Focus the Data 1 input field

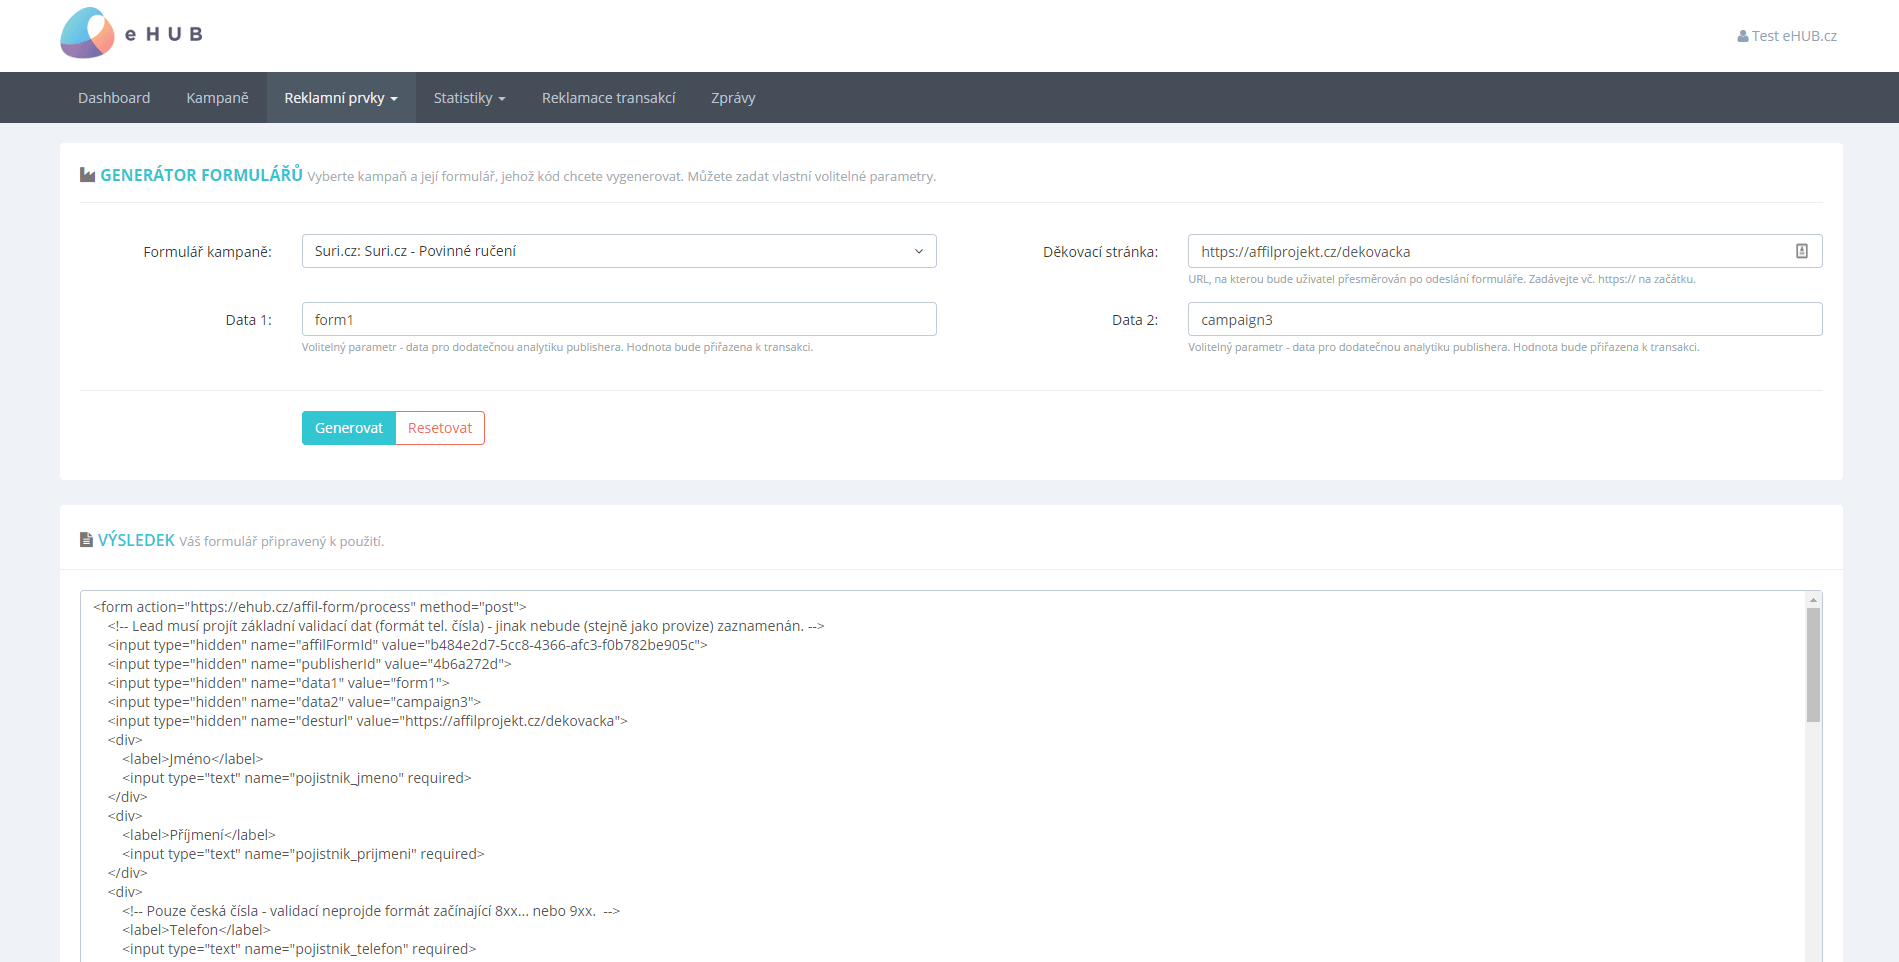tap(619, 319)
